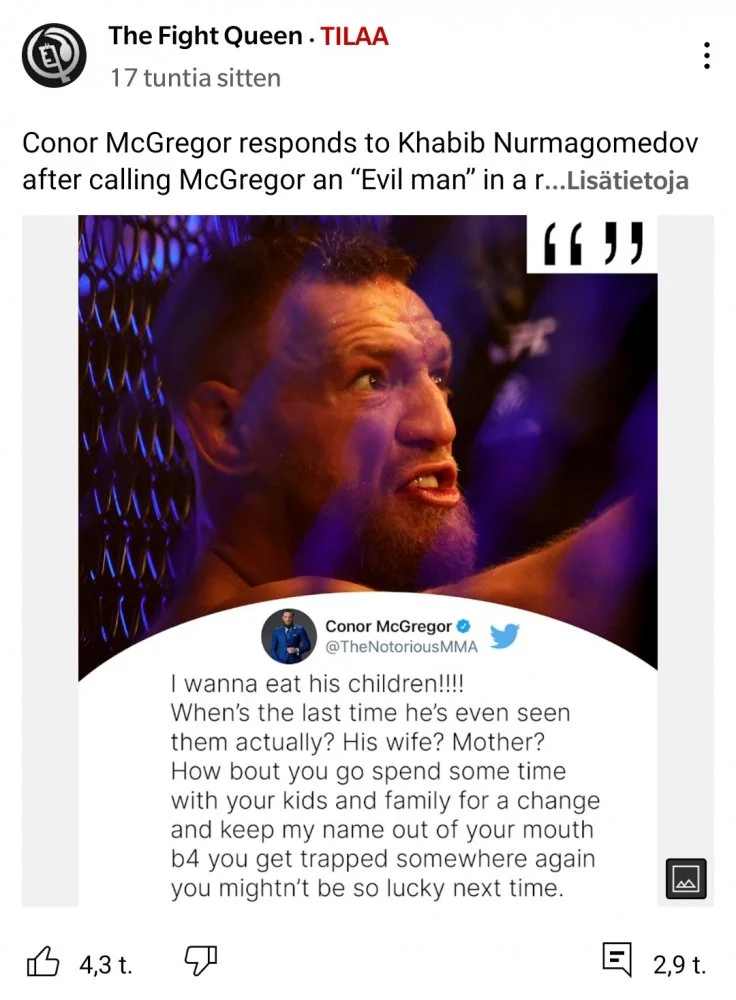Click the @TheNotoriousMMA handle

tap(401, 647)
